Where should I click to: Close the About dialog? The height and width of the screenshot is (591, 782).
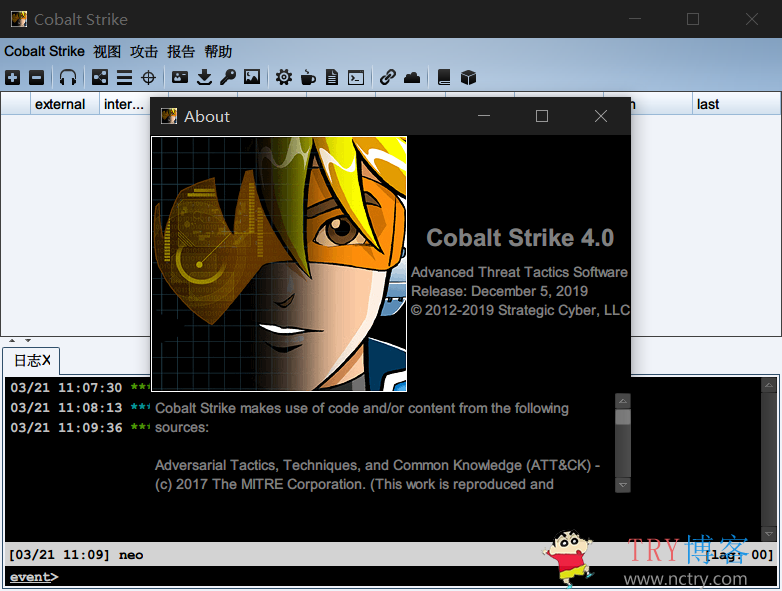601,116
